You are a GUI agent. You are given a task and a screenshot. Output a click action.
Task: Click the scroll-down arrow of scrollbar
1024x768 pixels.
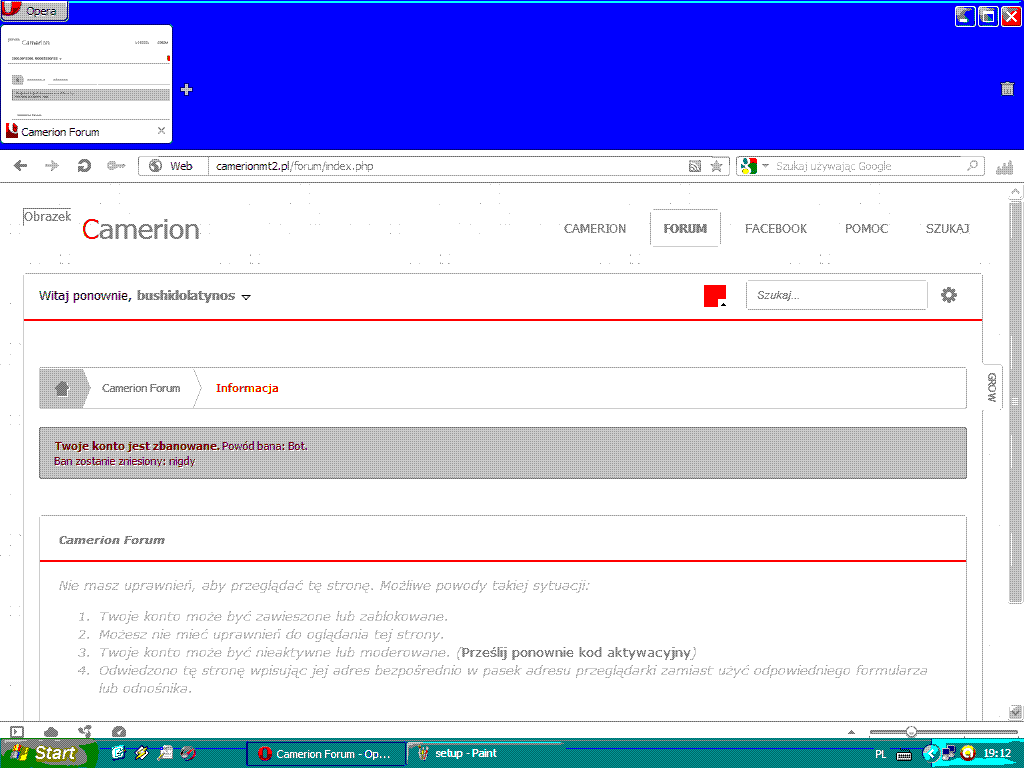click(1015, 711)
